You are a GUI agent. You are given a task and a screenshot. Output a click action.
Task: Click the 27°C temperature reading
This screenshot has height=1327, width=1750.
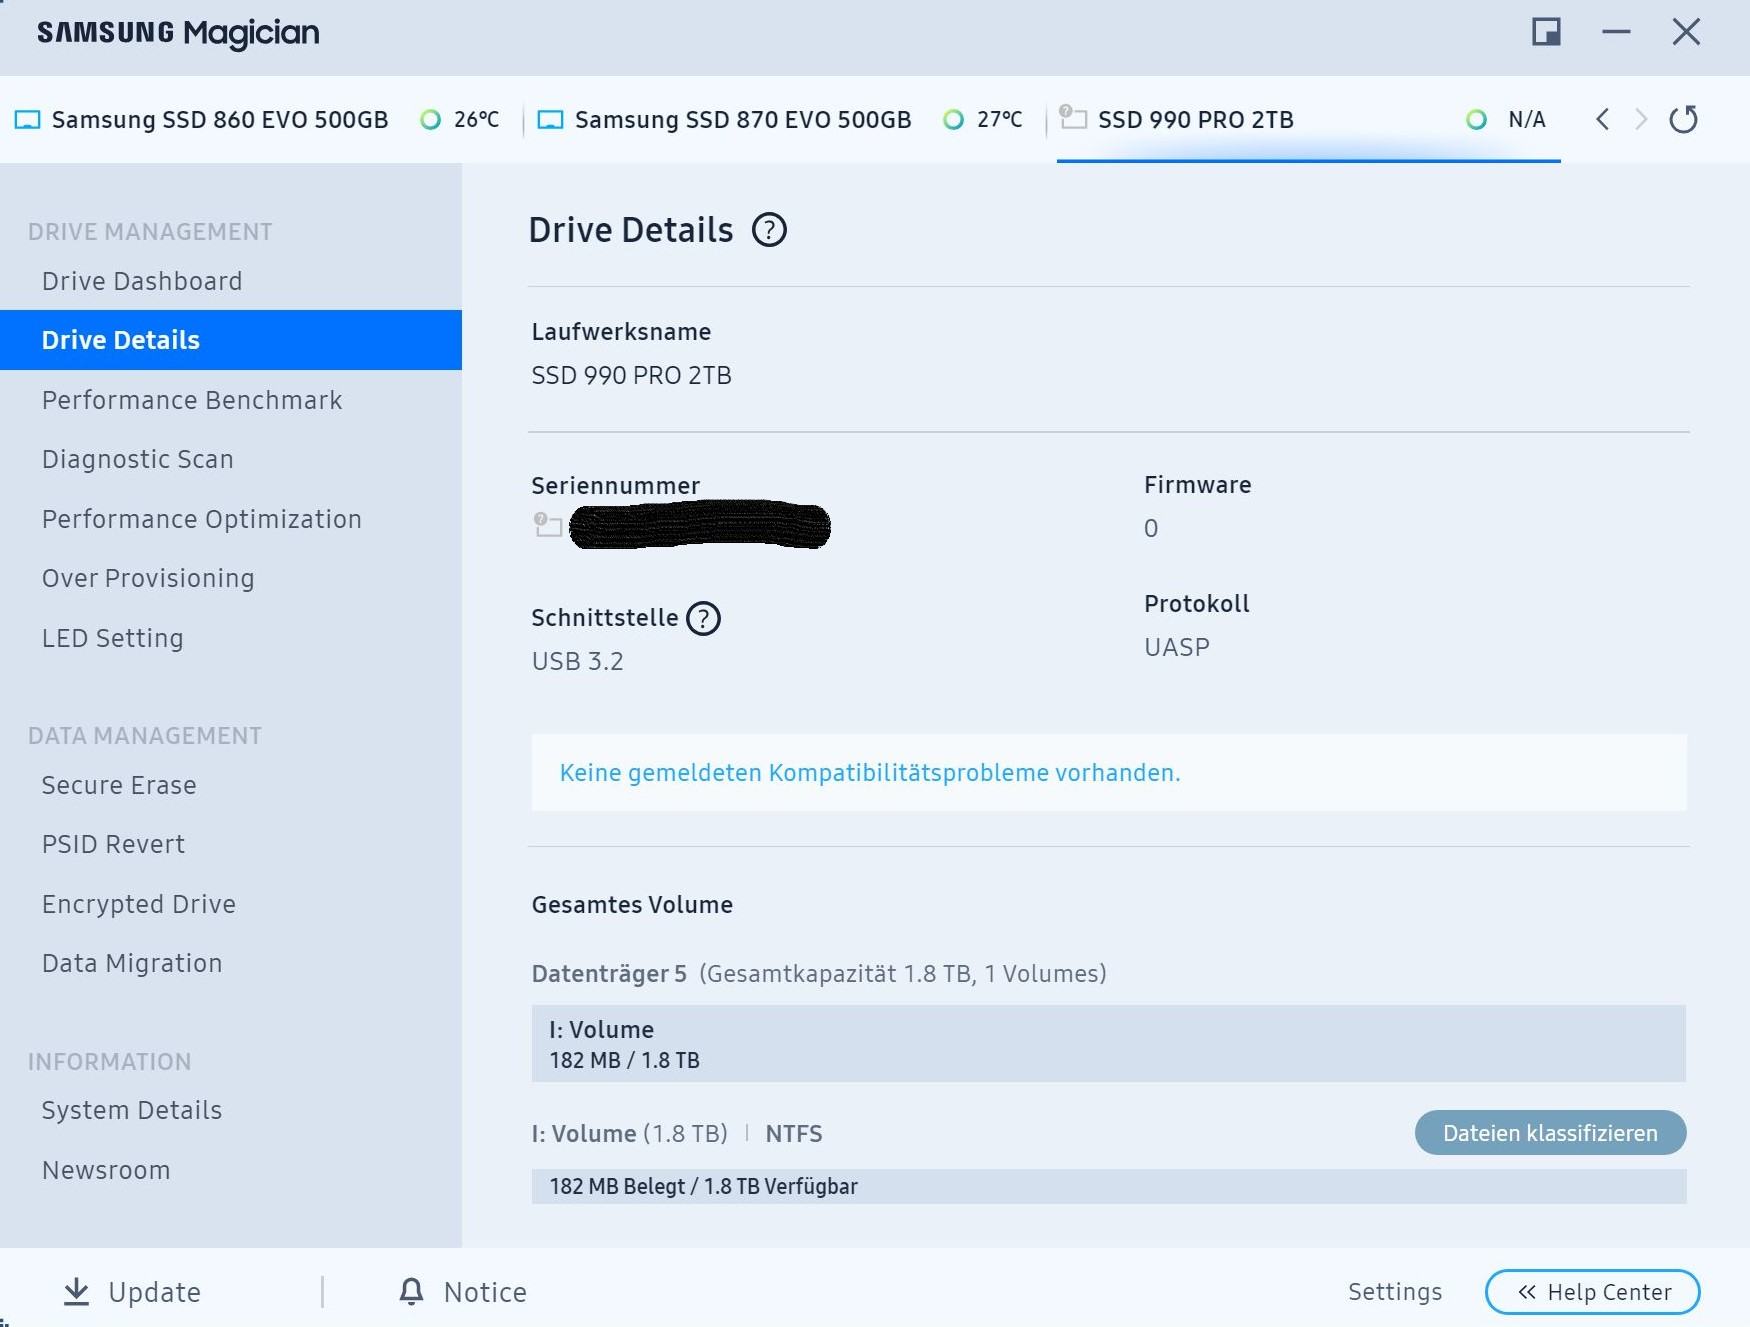[x=1000, y=120]
